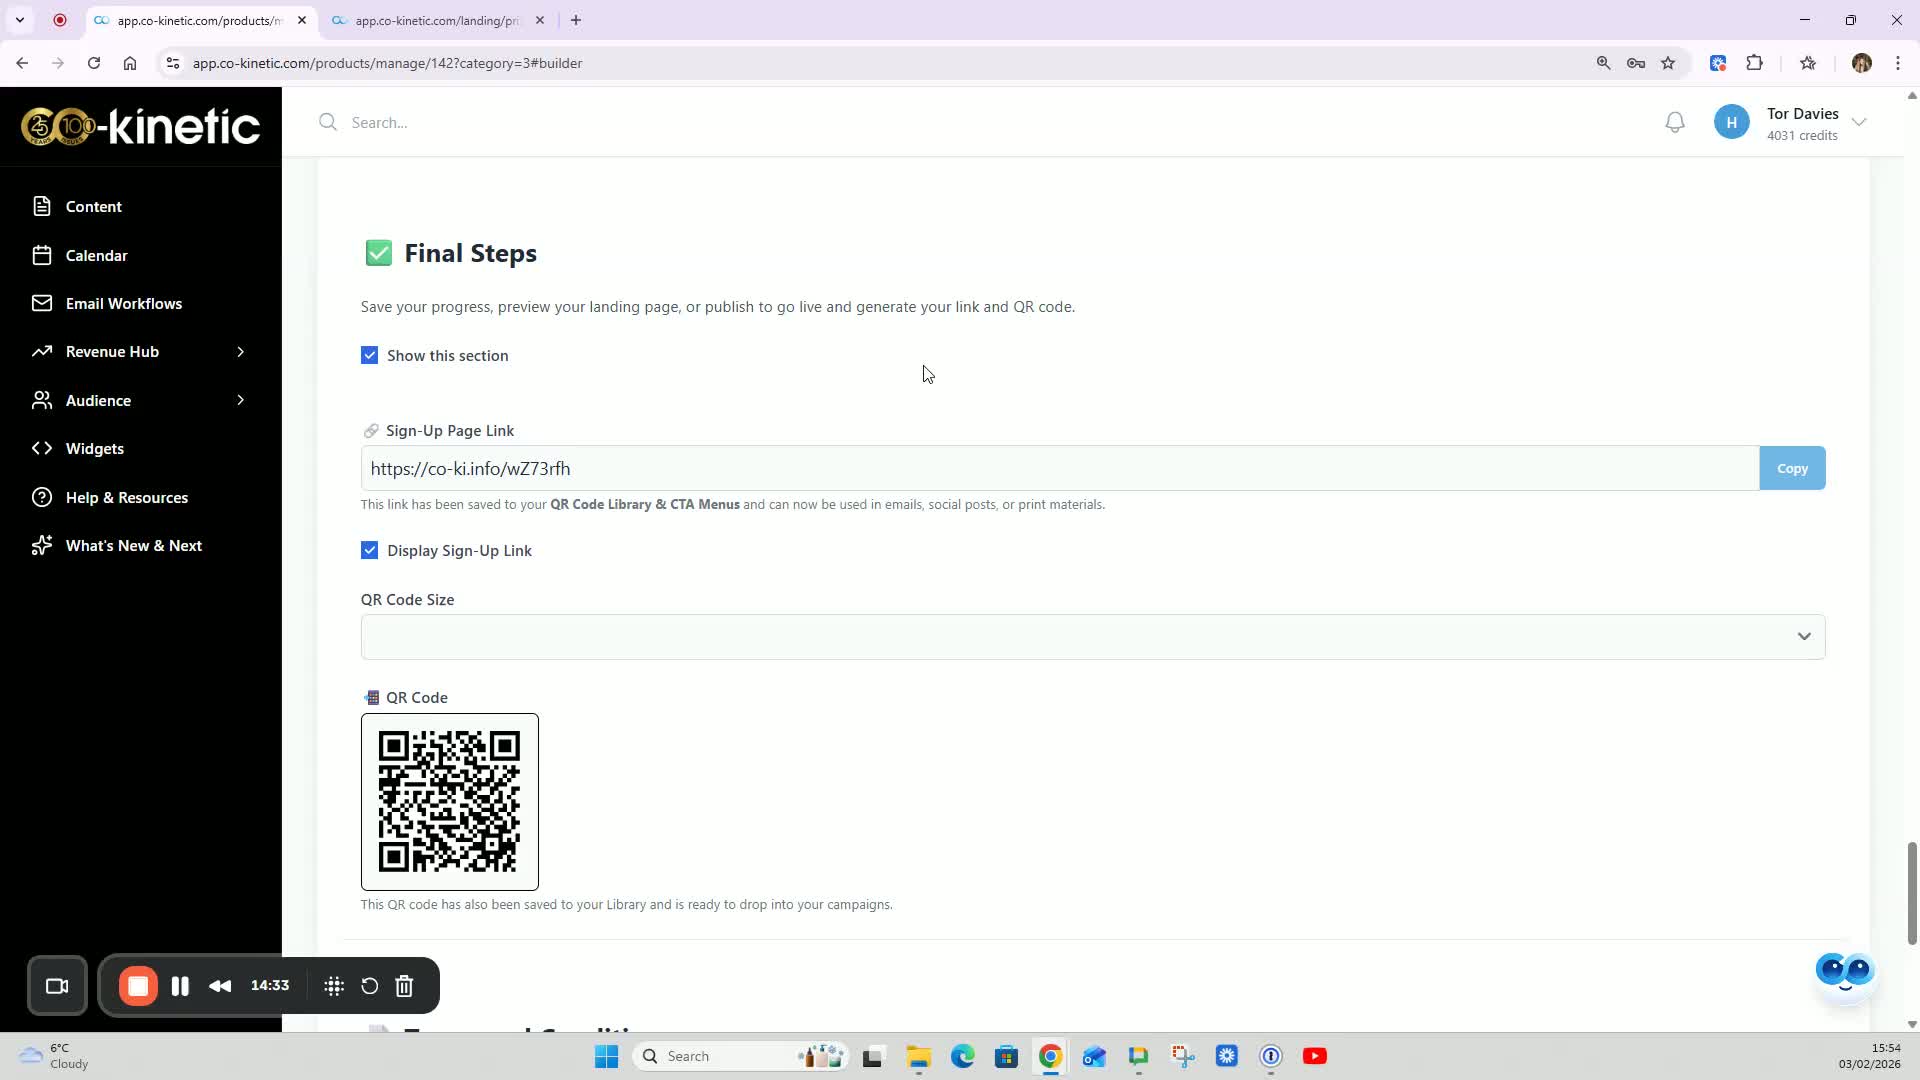Screen dimensions: 1920x1080
Task: Toggle the Show this section checkbox
Action: [x=370, y=355]
